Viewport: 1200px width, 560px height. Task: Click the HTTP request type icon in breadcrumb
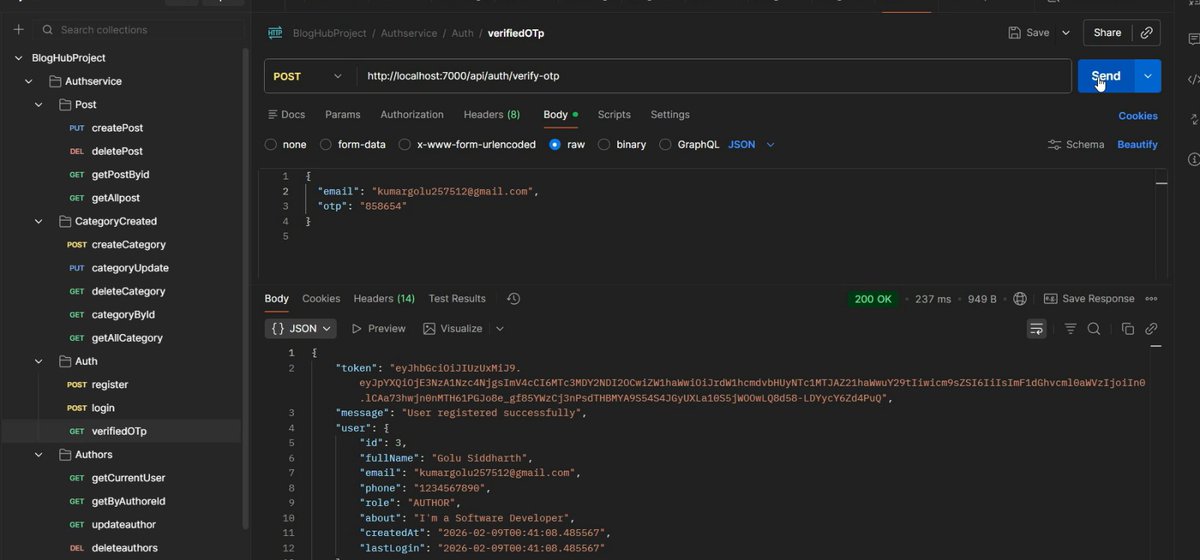(275, 33)
